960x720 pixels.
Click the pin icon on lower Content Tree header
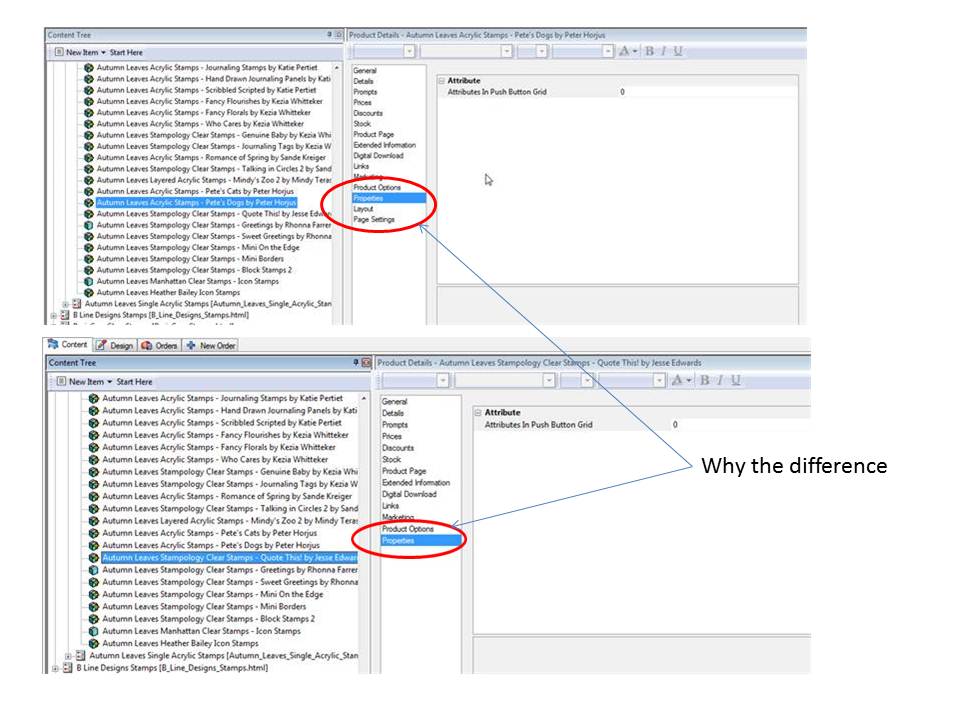[355, 363]
